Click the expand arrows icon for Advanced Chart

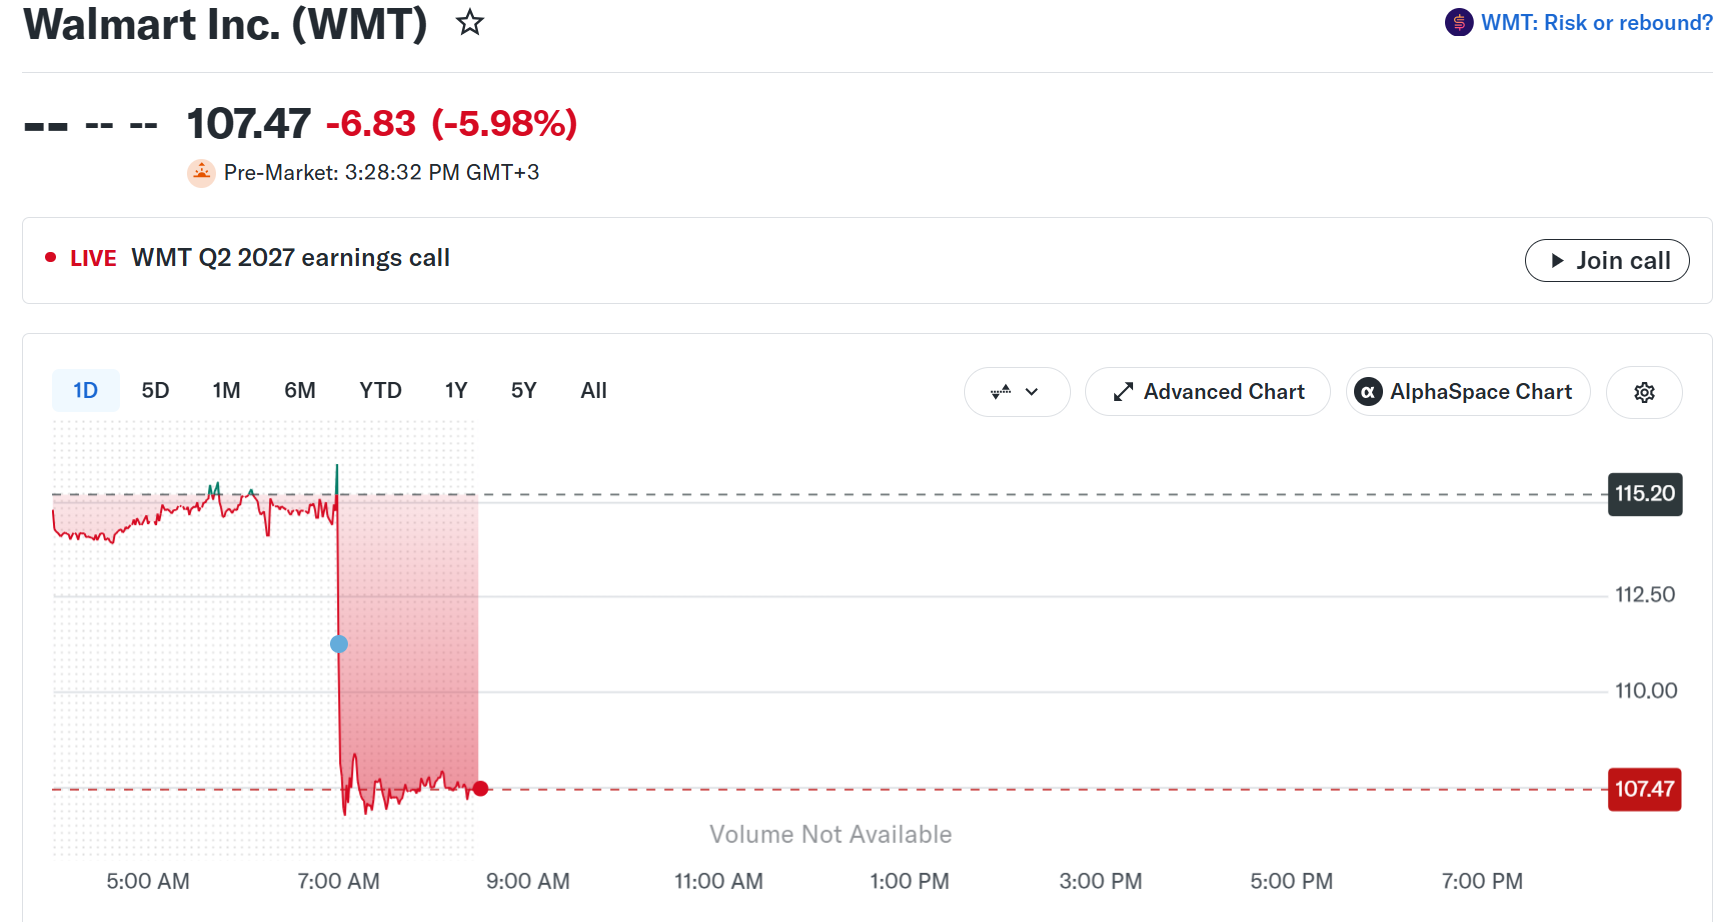(1123, 392)
